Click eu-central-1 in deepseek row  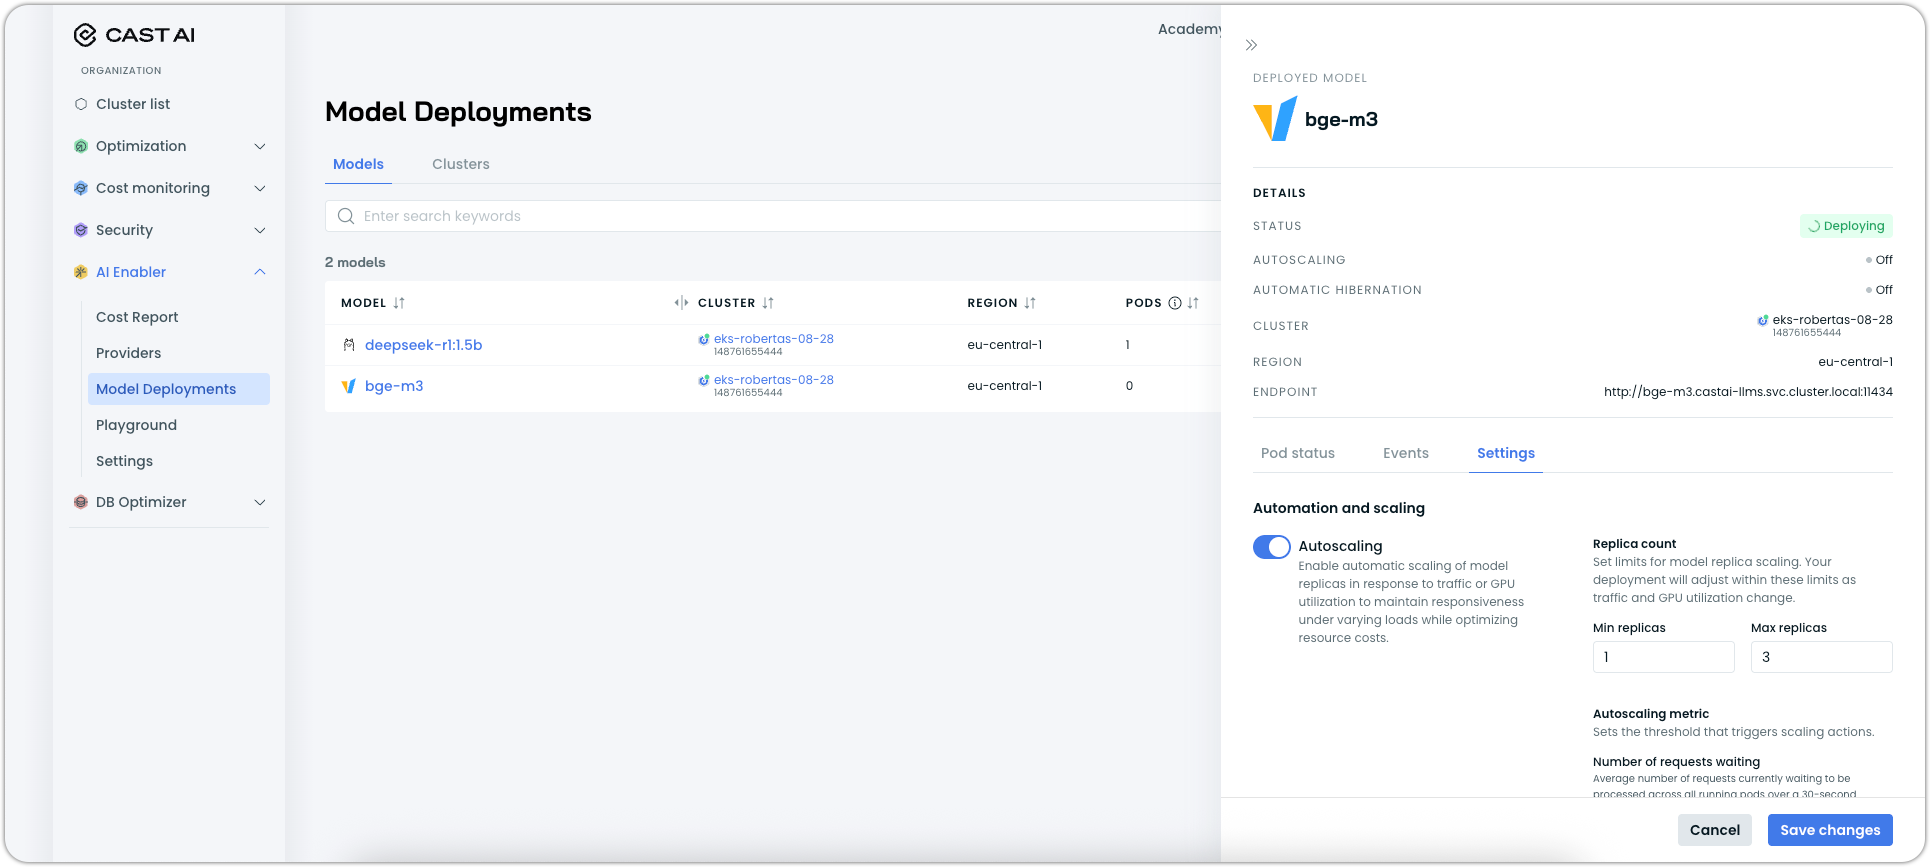[x=1005, y=345]
